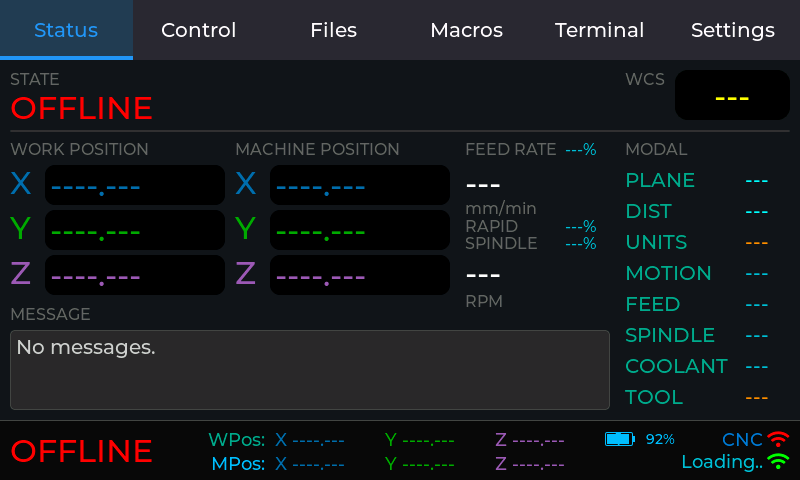This screenshot has width=800, height=480.
Task: Click the OFFLINE text in bottom bar
Action: 82,451
